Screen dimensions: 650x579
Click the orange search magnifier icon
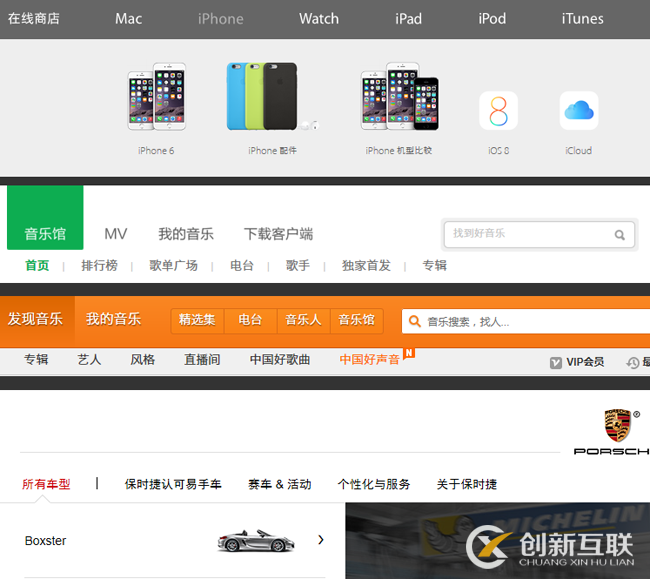[x=414, y=321]
